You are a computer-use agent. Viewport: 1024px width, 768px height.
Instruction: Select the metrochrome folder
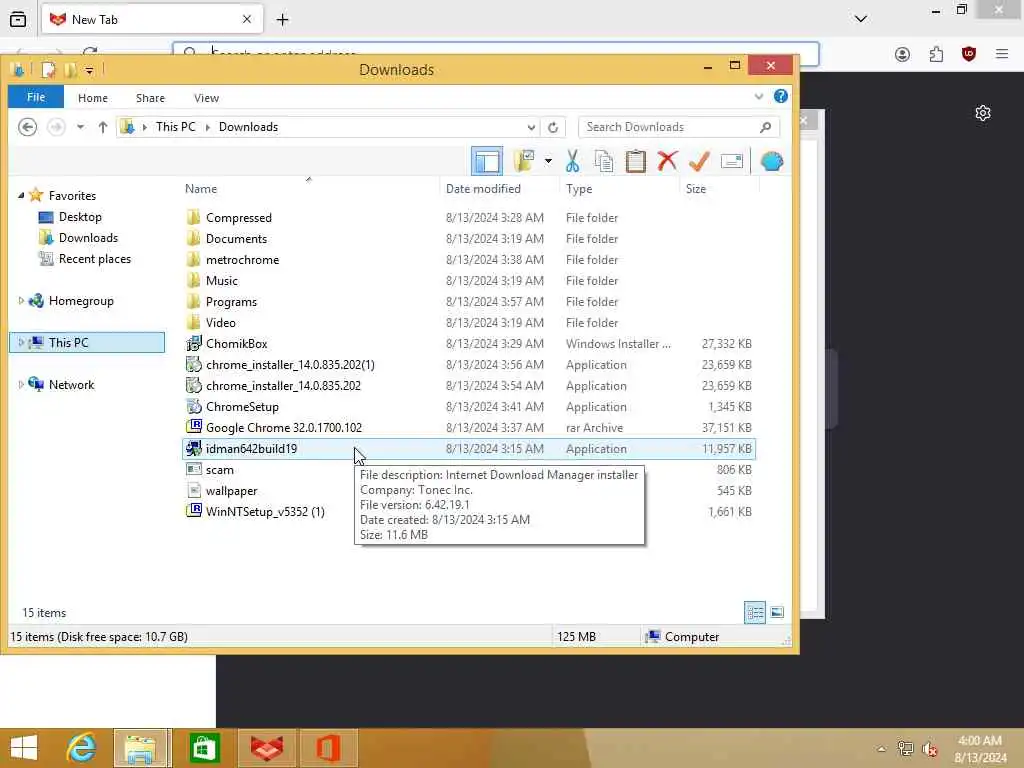tap(242, 259)
